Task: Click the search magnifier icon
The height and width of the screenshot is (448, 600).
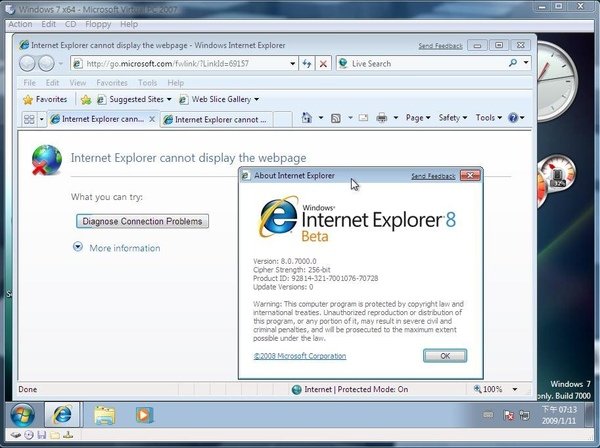Action: pos(513,63)
